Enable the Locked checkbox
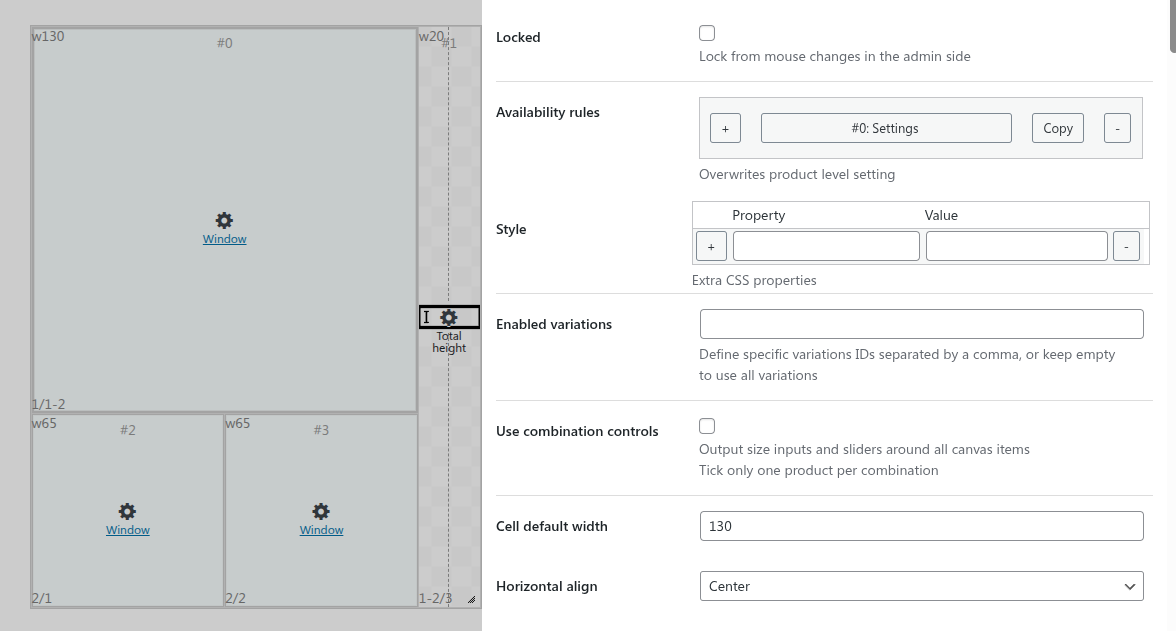The image size is (1176, 631). 707,33
